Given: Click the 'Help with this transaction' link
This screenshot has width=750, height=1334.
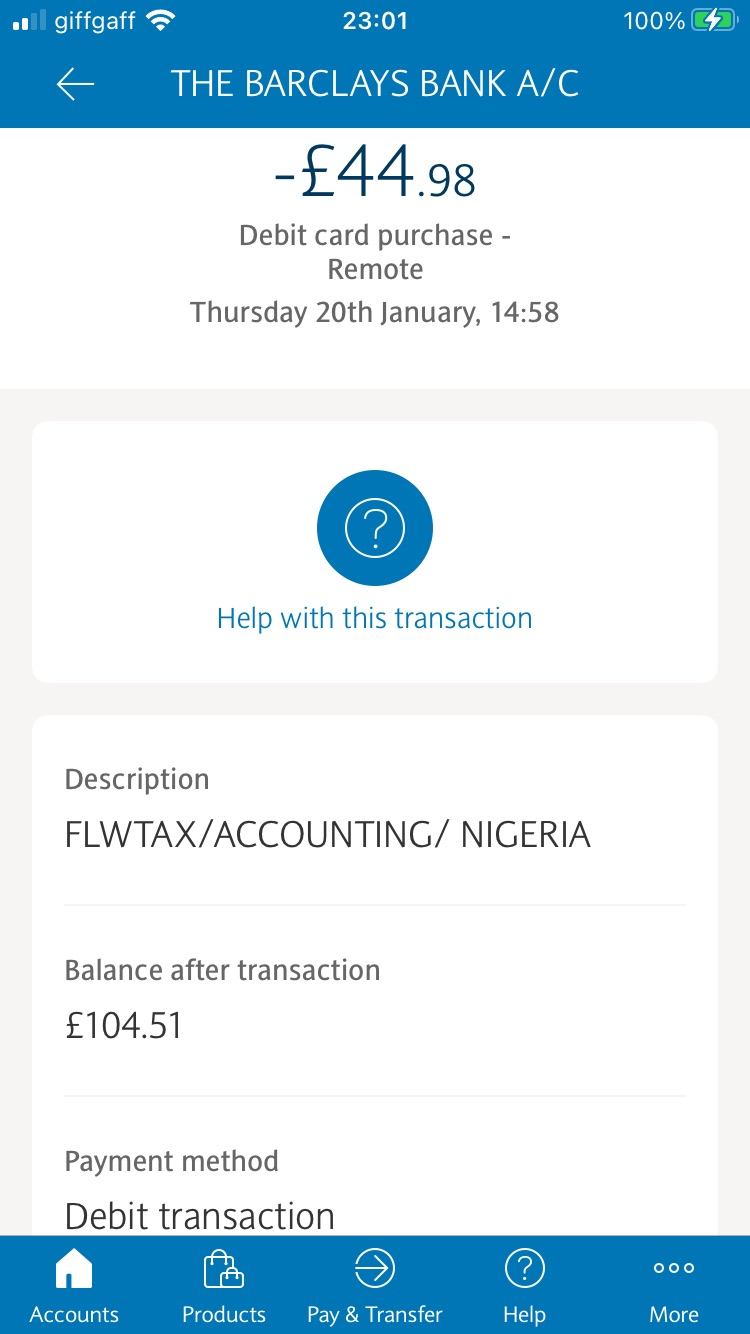Looking at the screenshot, I should point(375,618).
